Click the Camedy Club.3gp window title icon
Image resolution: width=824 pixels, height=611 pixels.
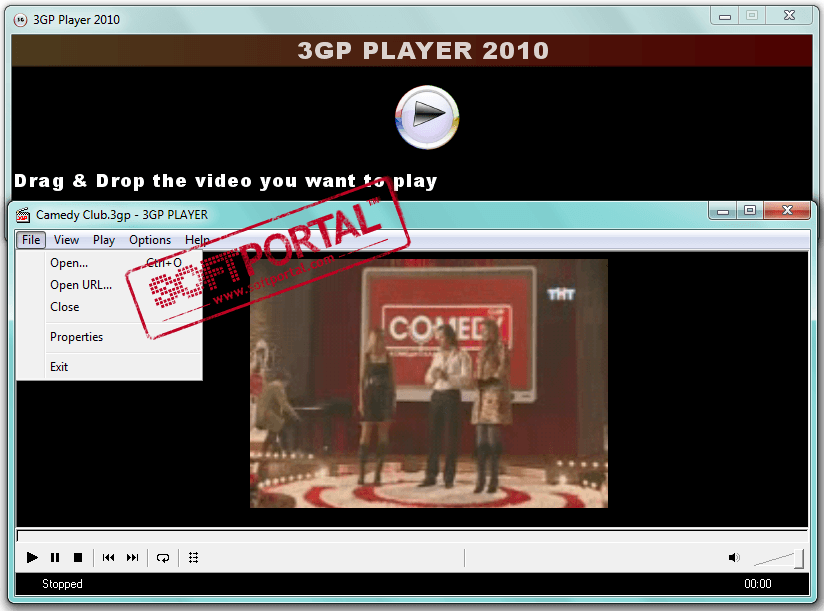pos(23,215)
